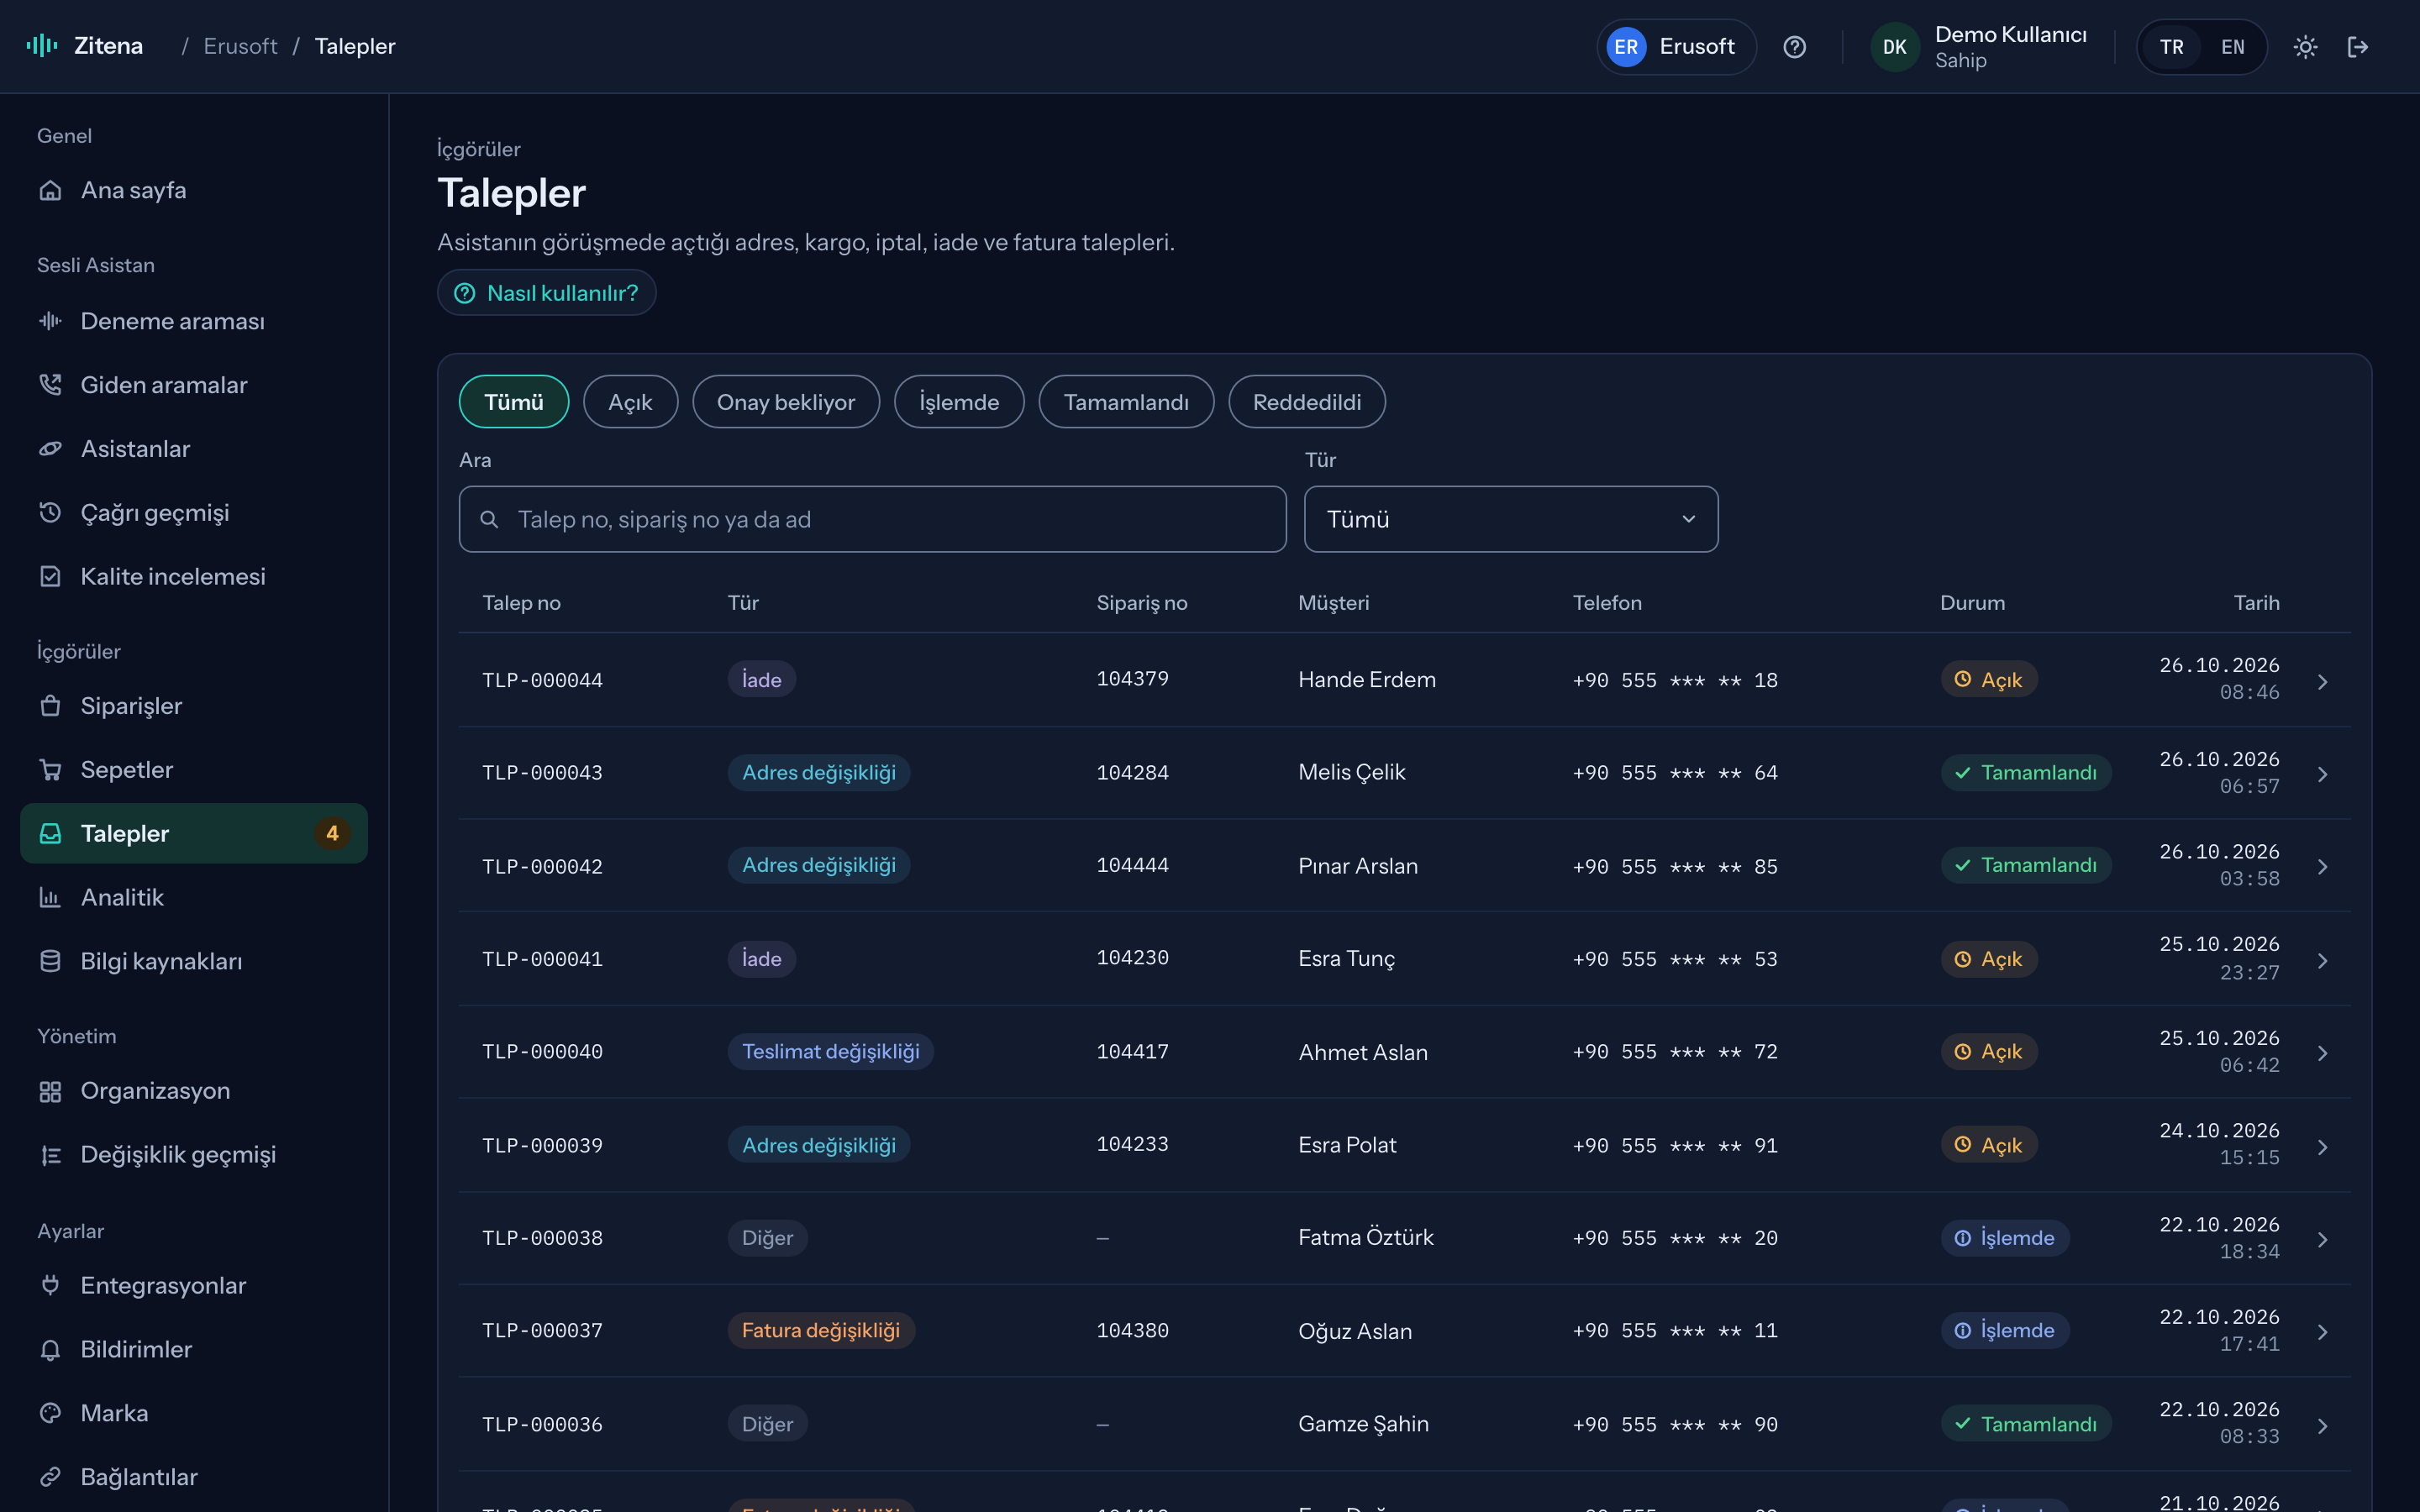The image size is (2420, 1512).
Task: Open Ana sayfa home icon
Action: pos(50,190)
